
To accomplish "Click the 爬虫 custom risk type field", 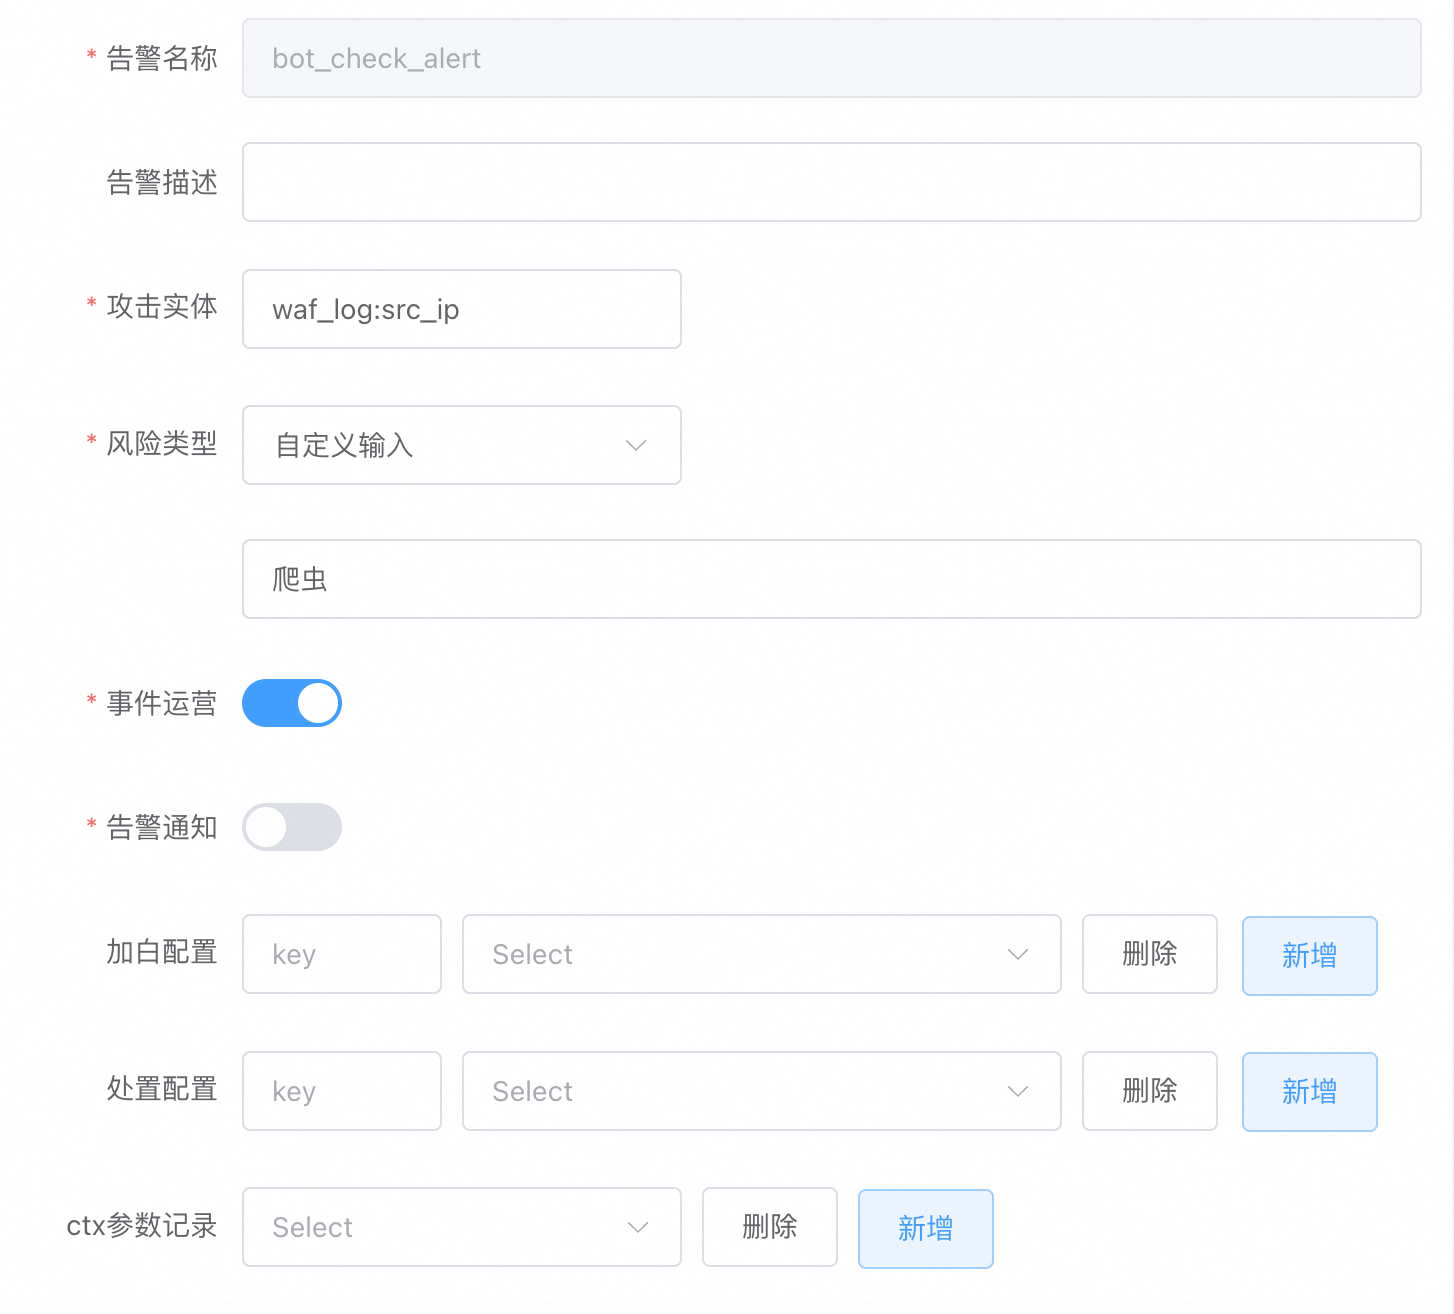I will click(831, 579).
